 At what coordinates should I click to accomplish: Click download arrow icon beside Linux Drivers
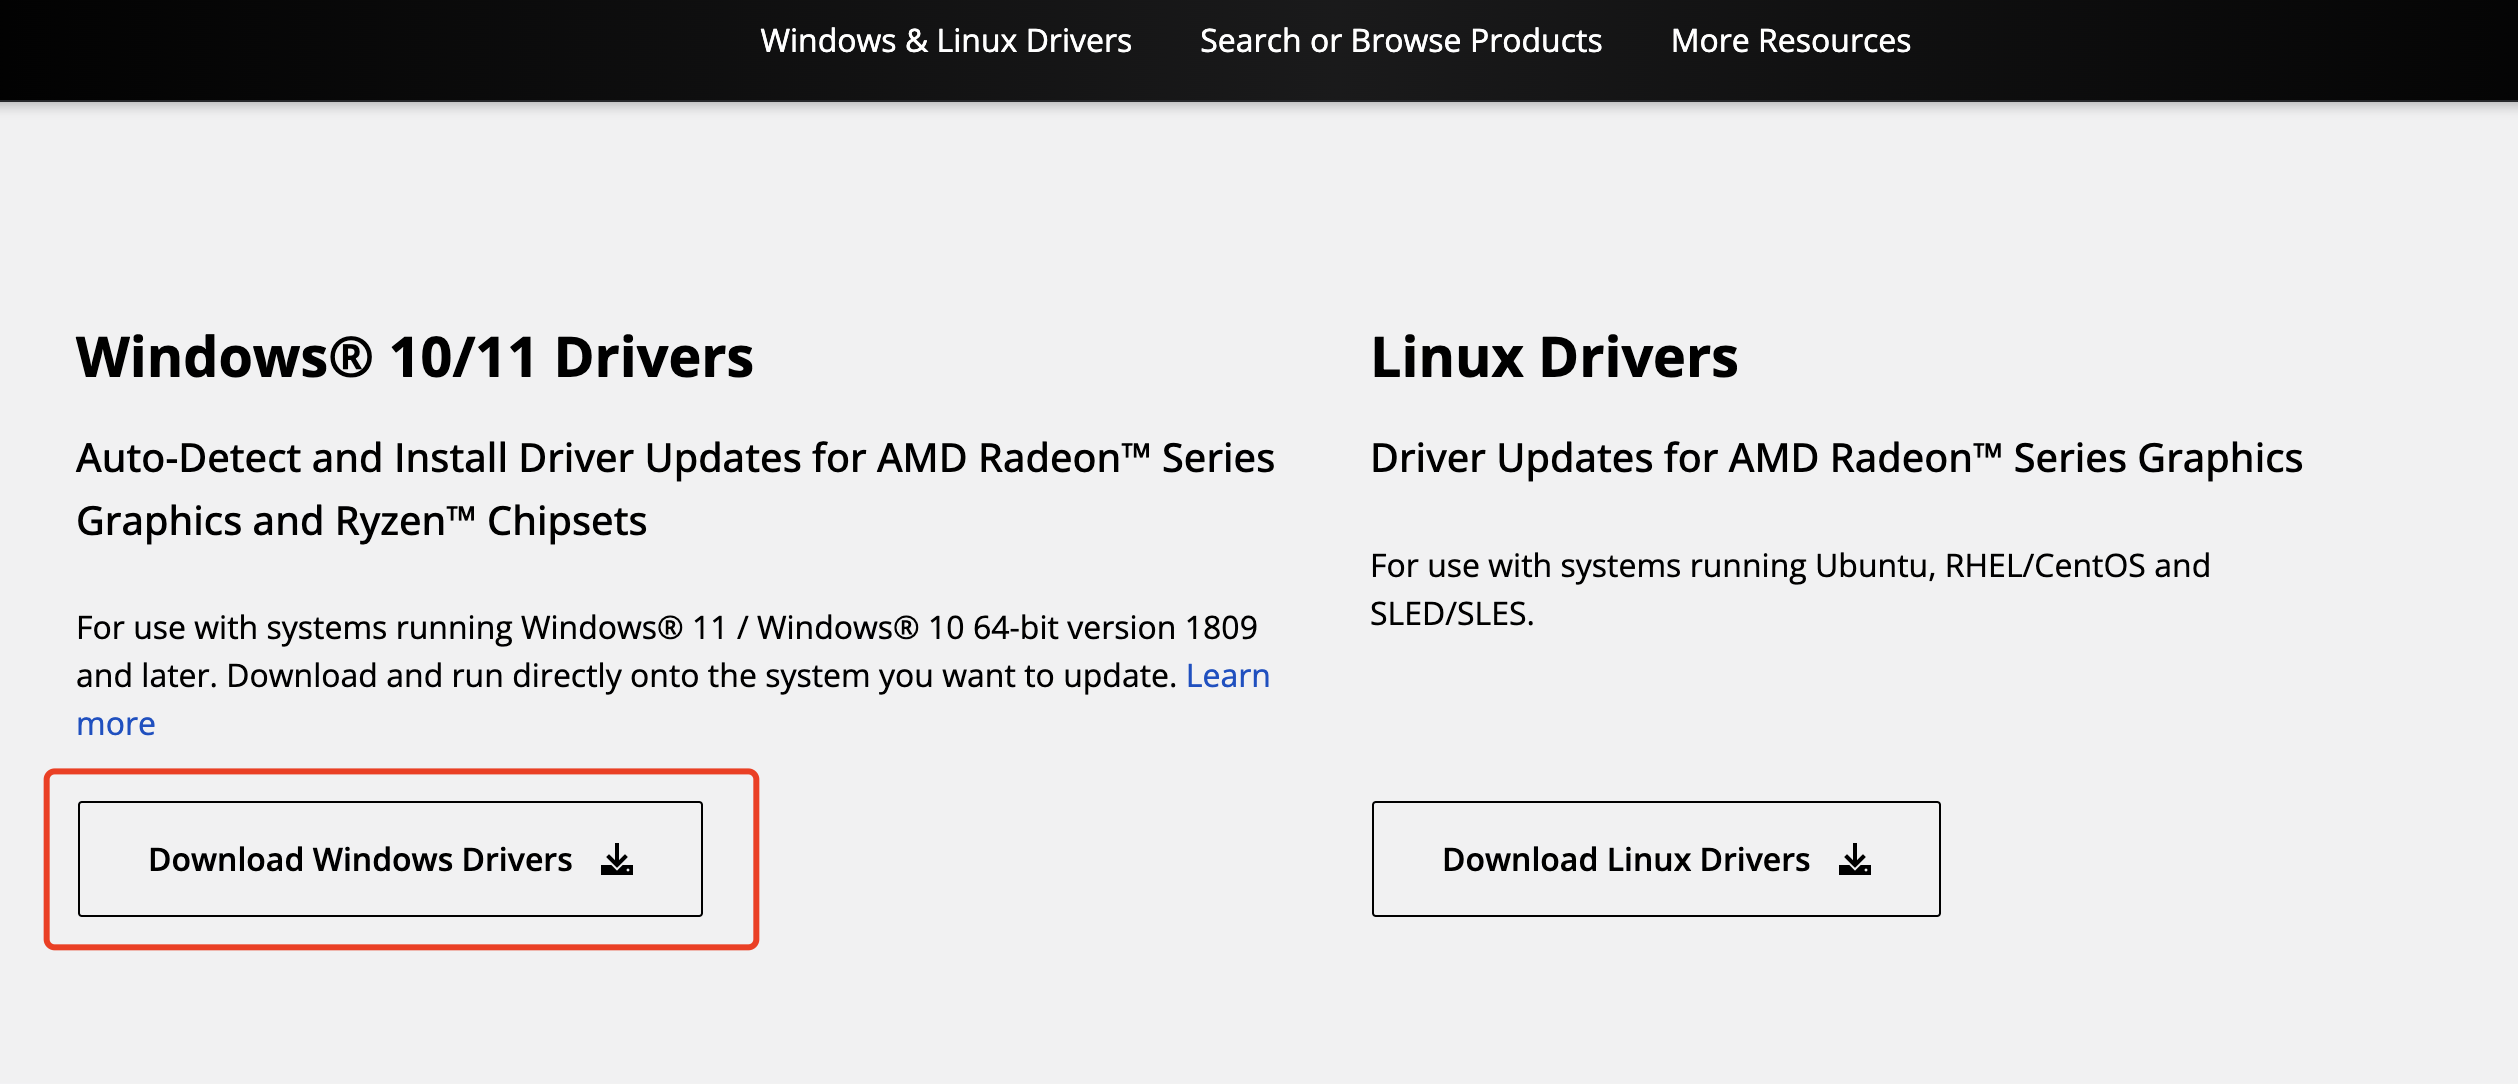click(x=1855, y=859)
